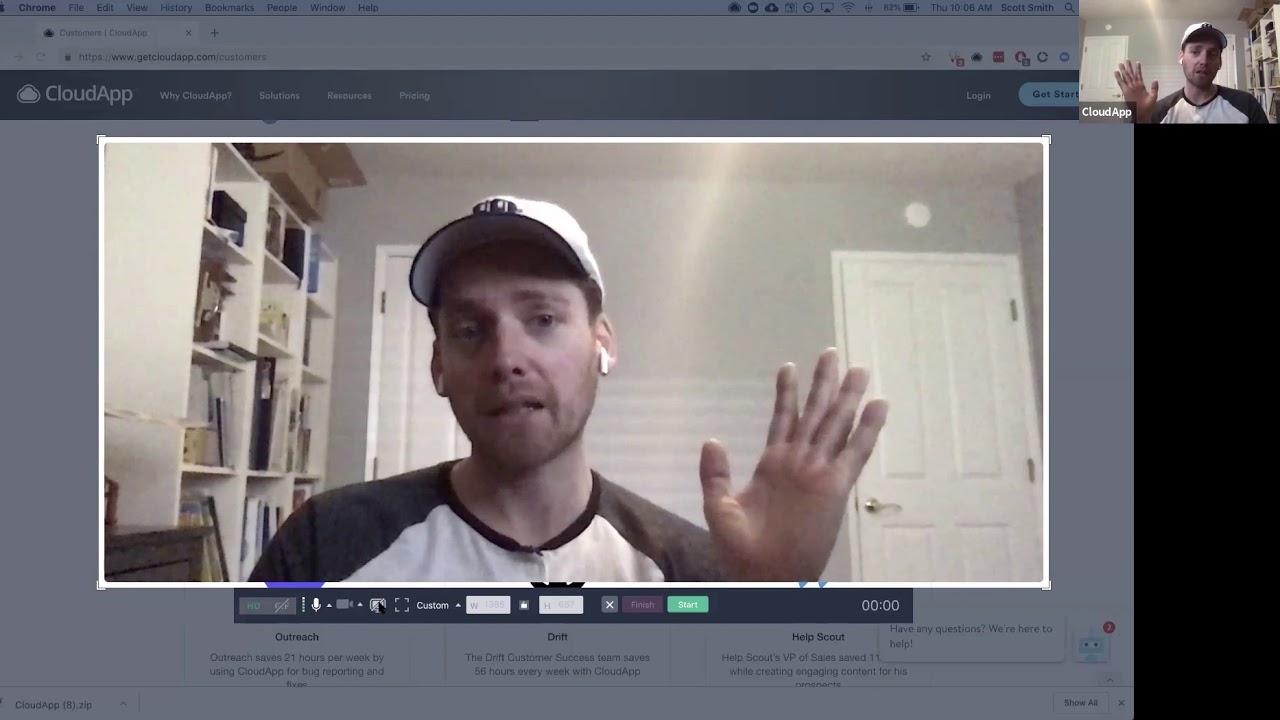Expand the CloudApp (8).zip download options chevron
Image resolution: width=1280 pixels, height=720 pixels.
[124, 704]
